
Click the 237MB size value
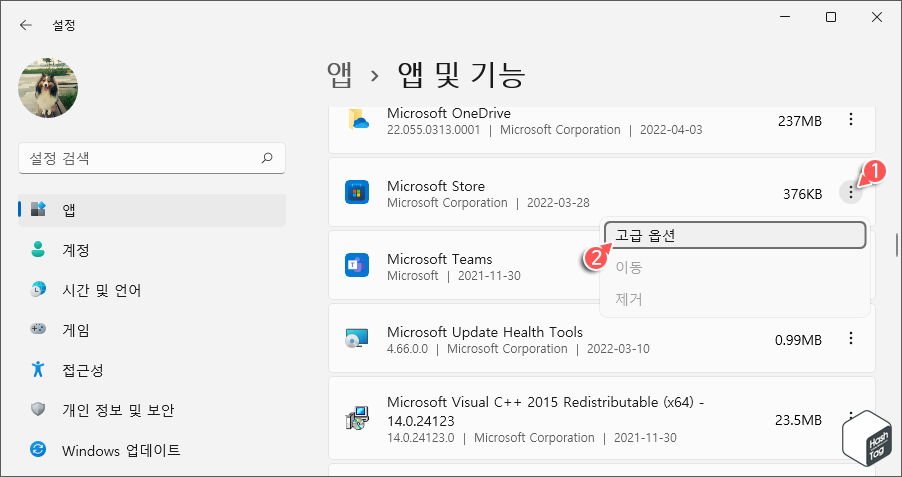tap(800, 121)
